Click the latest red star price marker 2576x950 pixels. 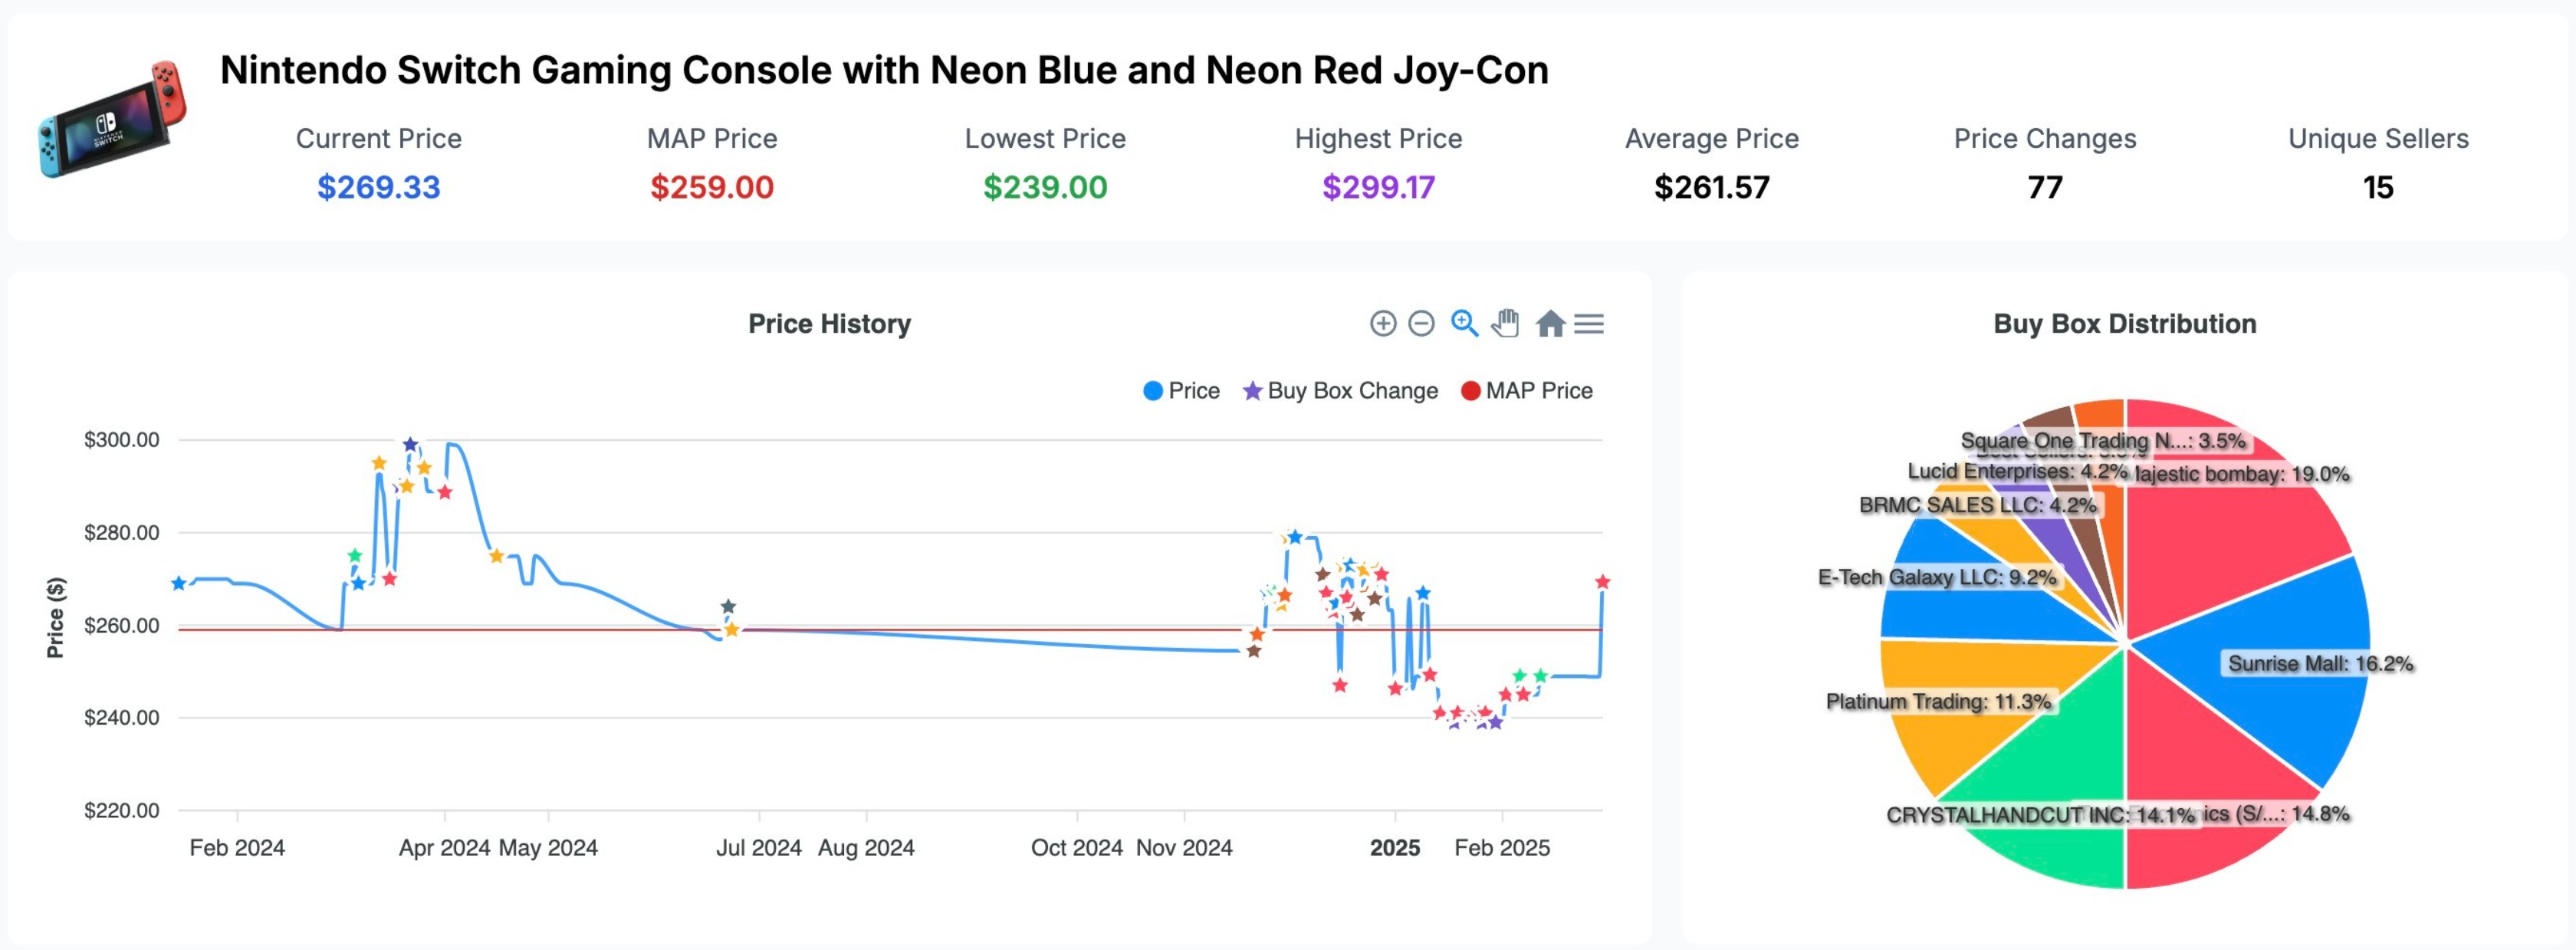1602,582
